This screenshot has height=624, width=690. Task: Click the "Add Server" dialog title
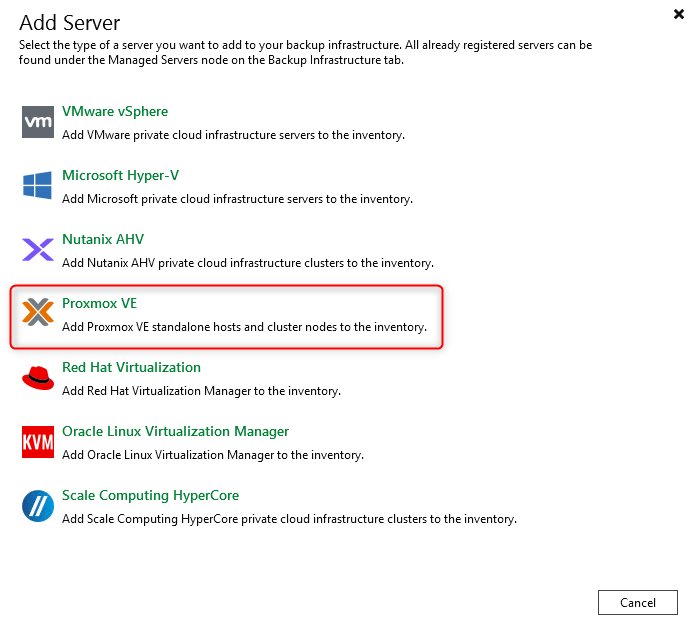tap(70, 23)
